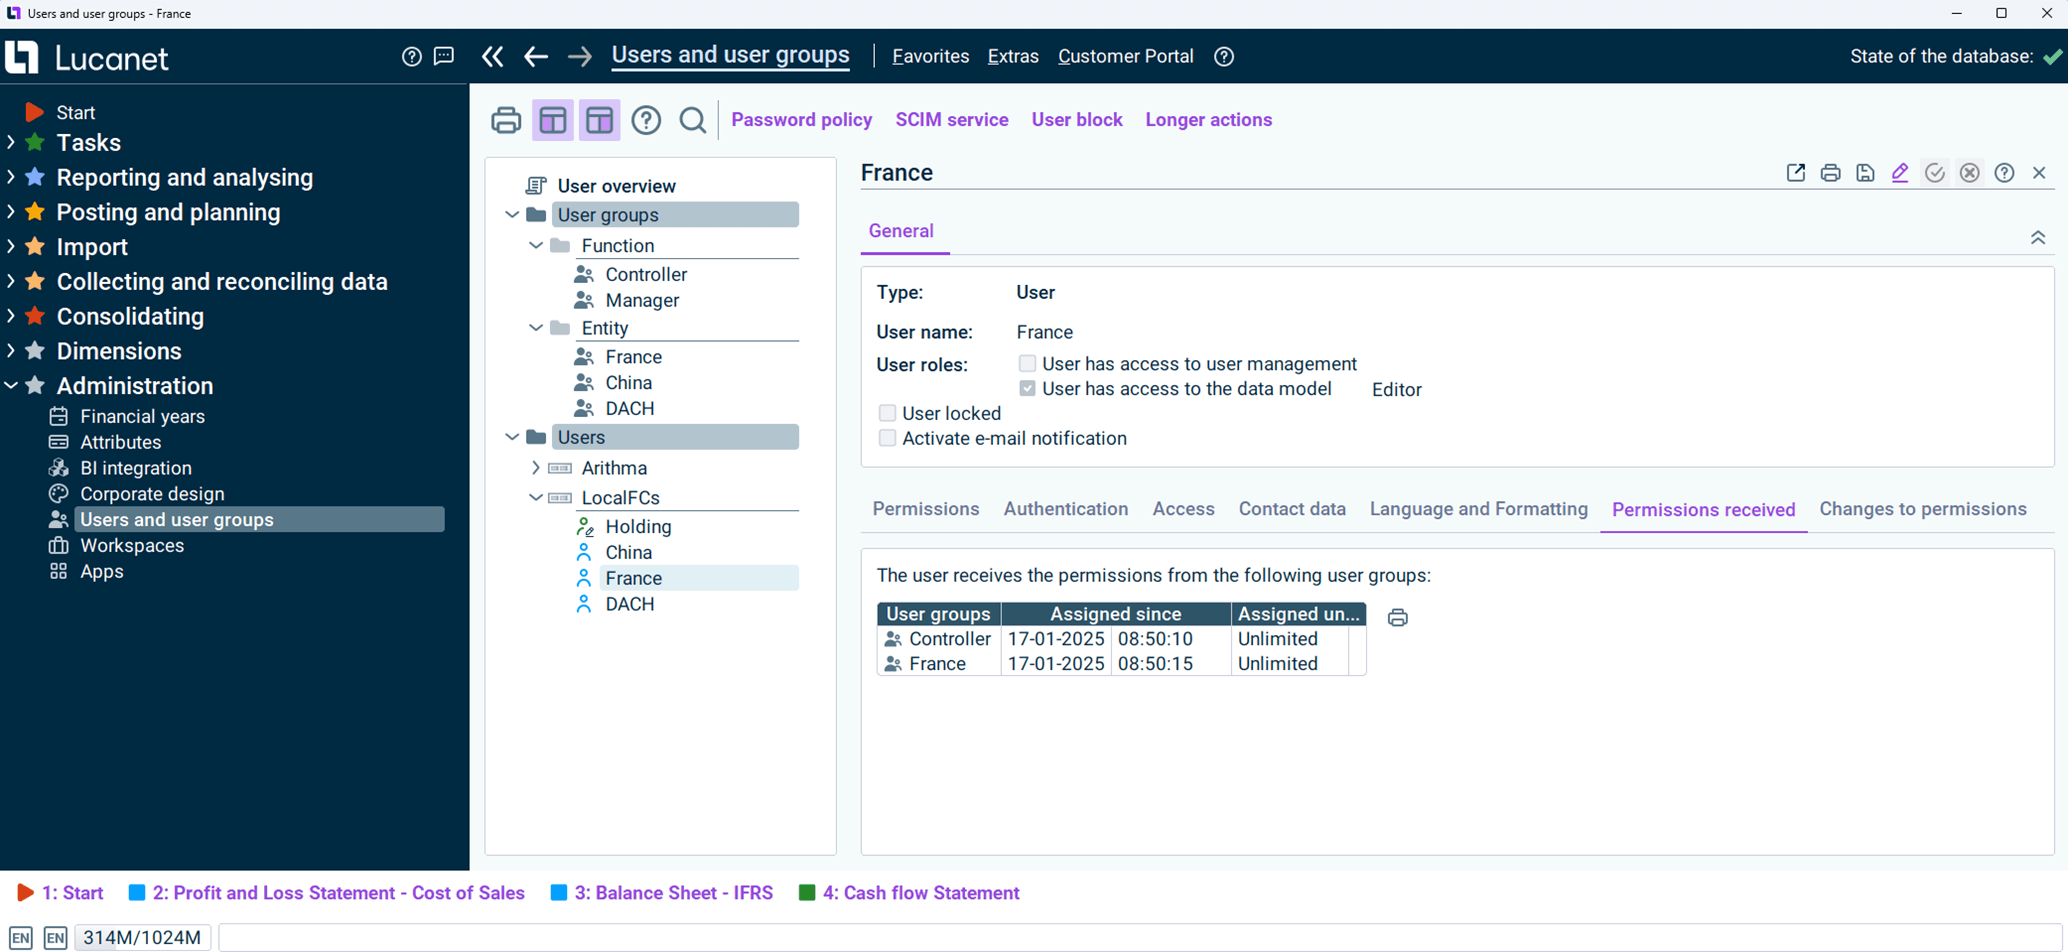Screen dimensions: 2068x952
Task: Click the orange Start triangle icon in sidebar
Action: point(34,112)
